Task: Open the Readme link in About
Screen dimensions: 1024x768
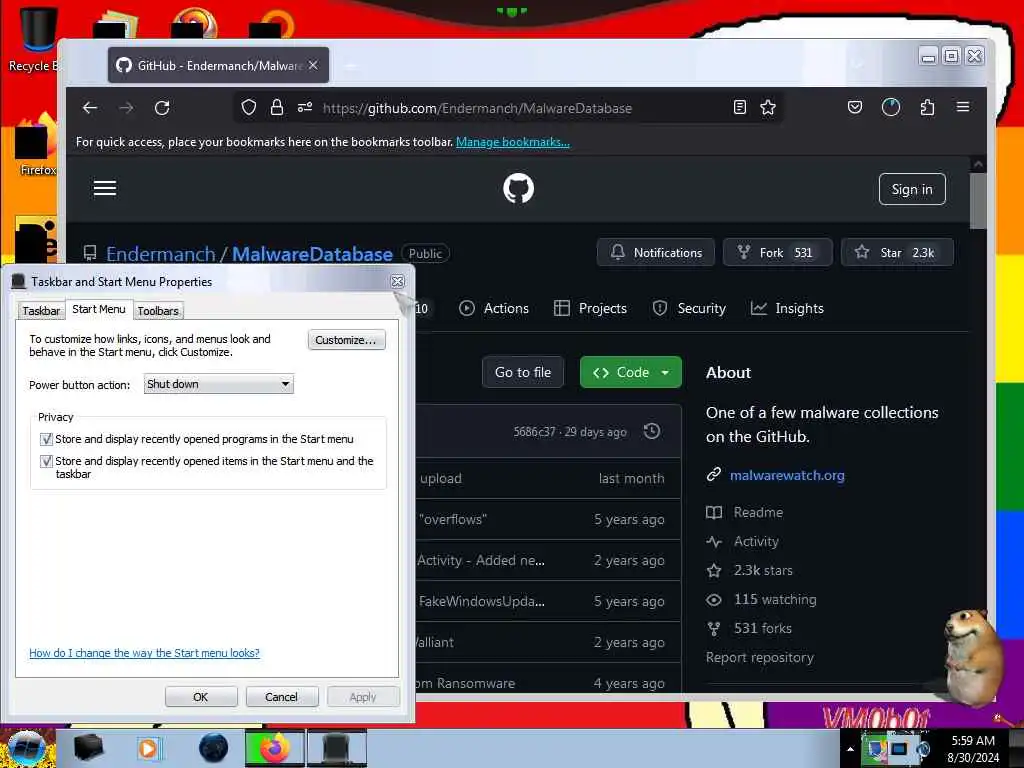Action: click(758, 513)
